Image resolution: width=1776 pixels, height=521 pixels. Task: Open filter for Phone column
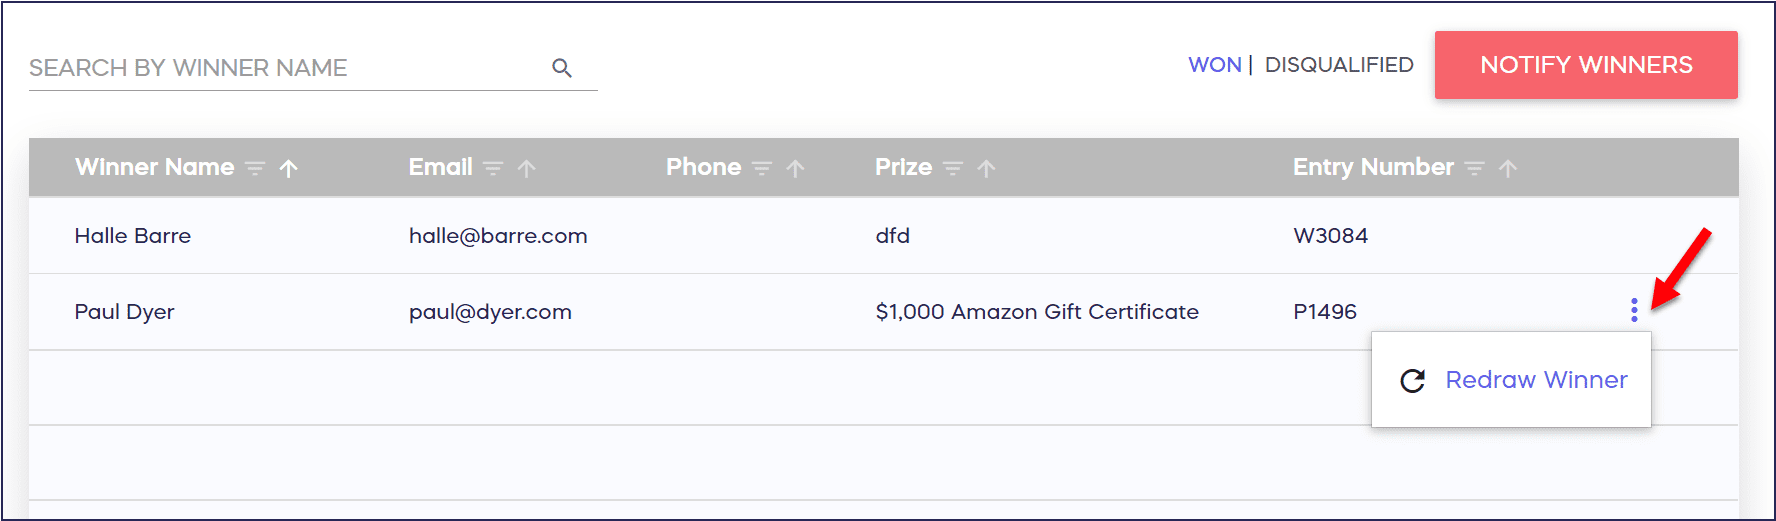[x=762, y=169]
